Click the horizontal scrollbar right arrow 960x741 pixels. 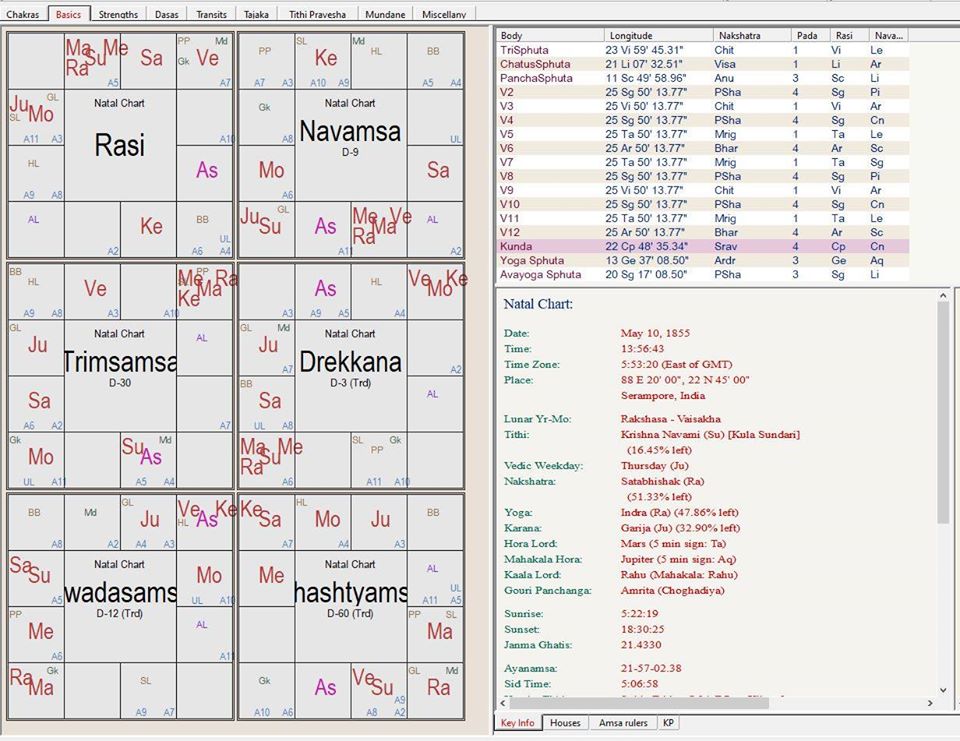[930, 703]
